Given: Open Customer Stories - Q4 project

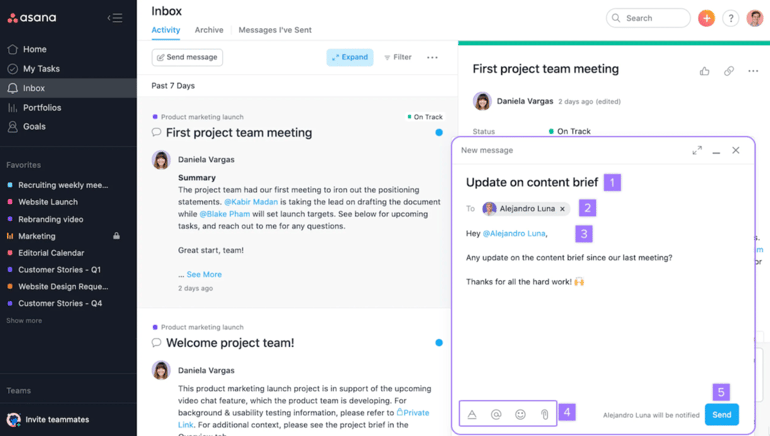Looking at the screenshot, I should pos(60,303).
